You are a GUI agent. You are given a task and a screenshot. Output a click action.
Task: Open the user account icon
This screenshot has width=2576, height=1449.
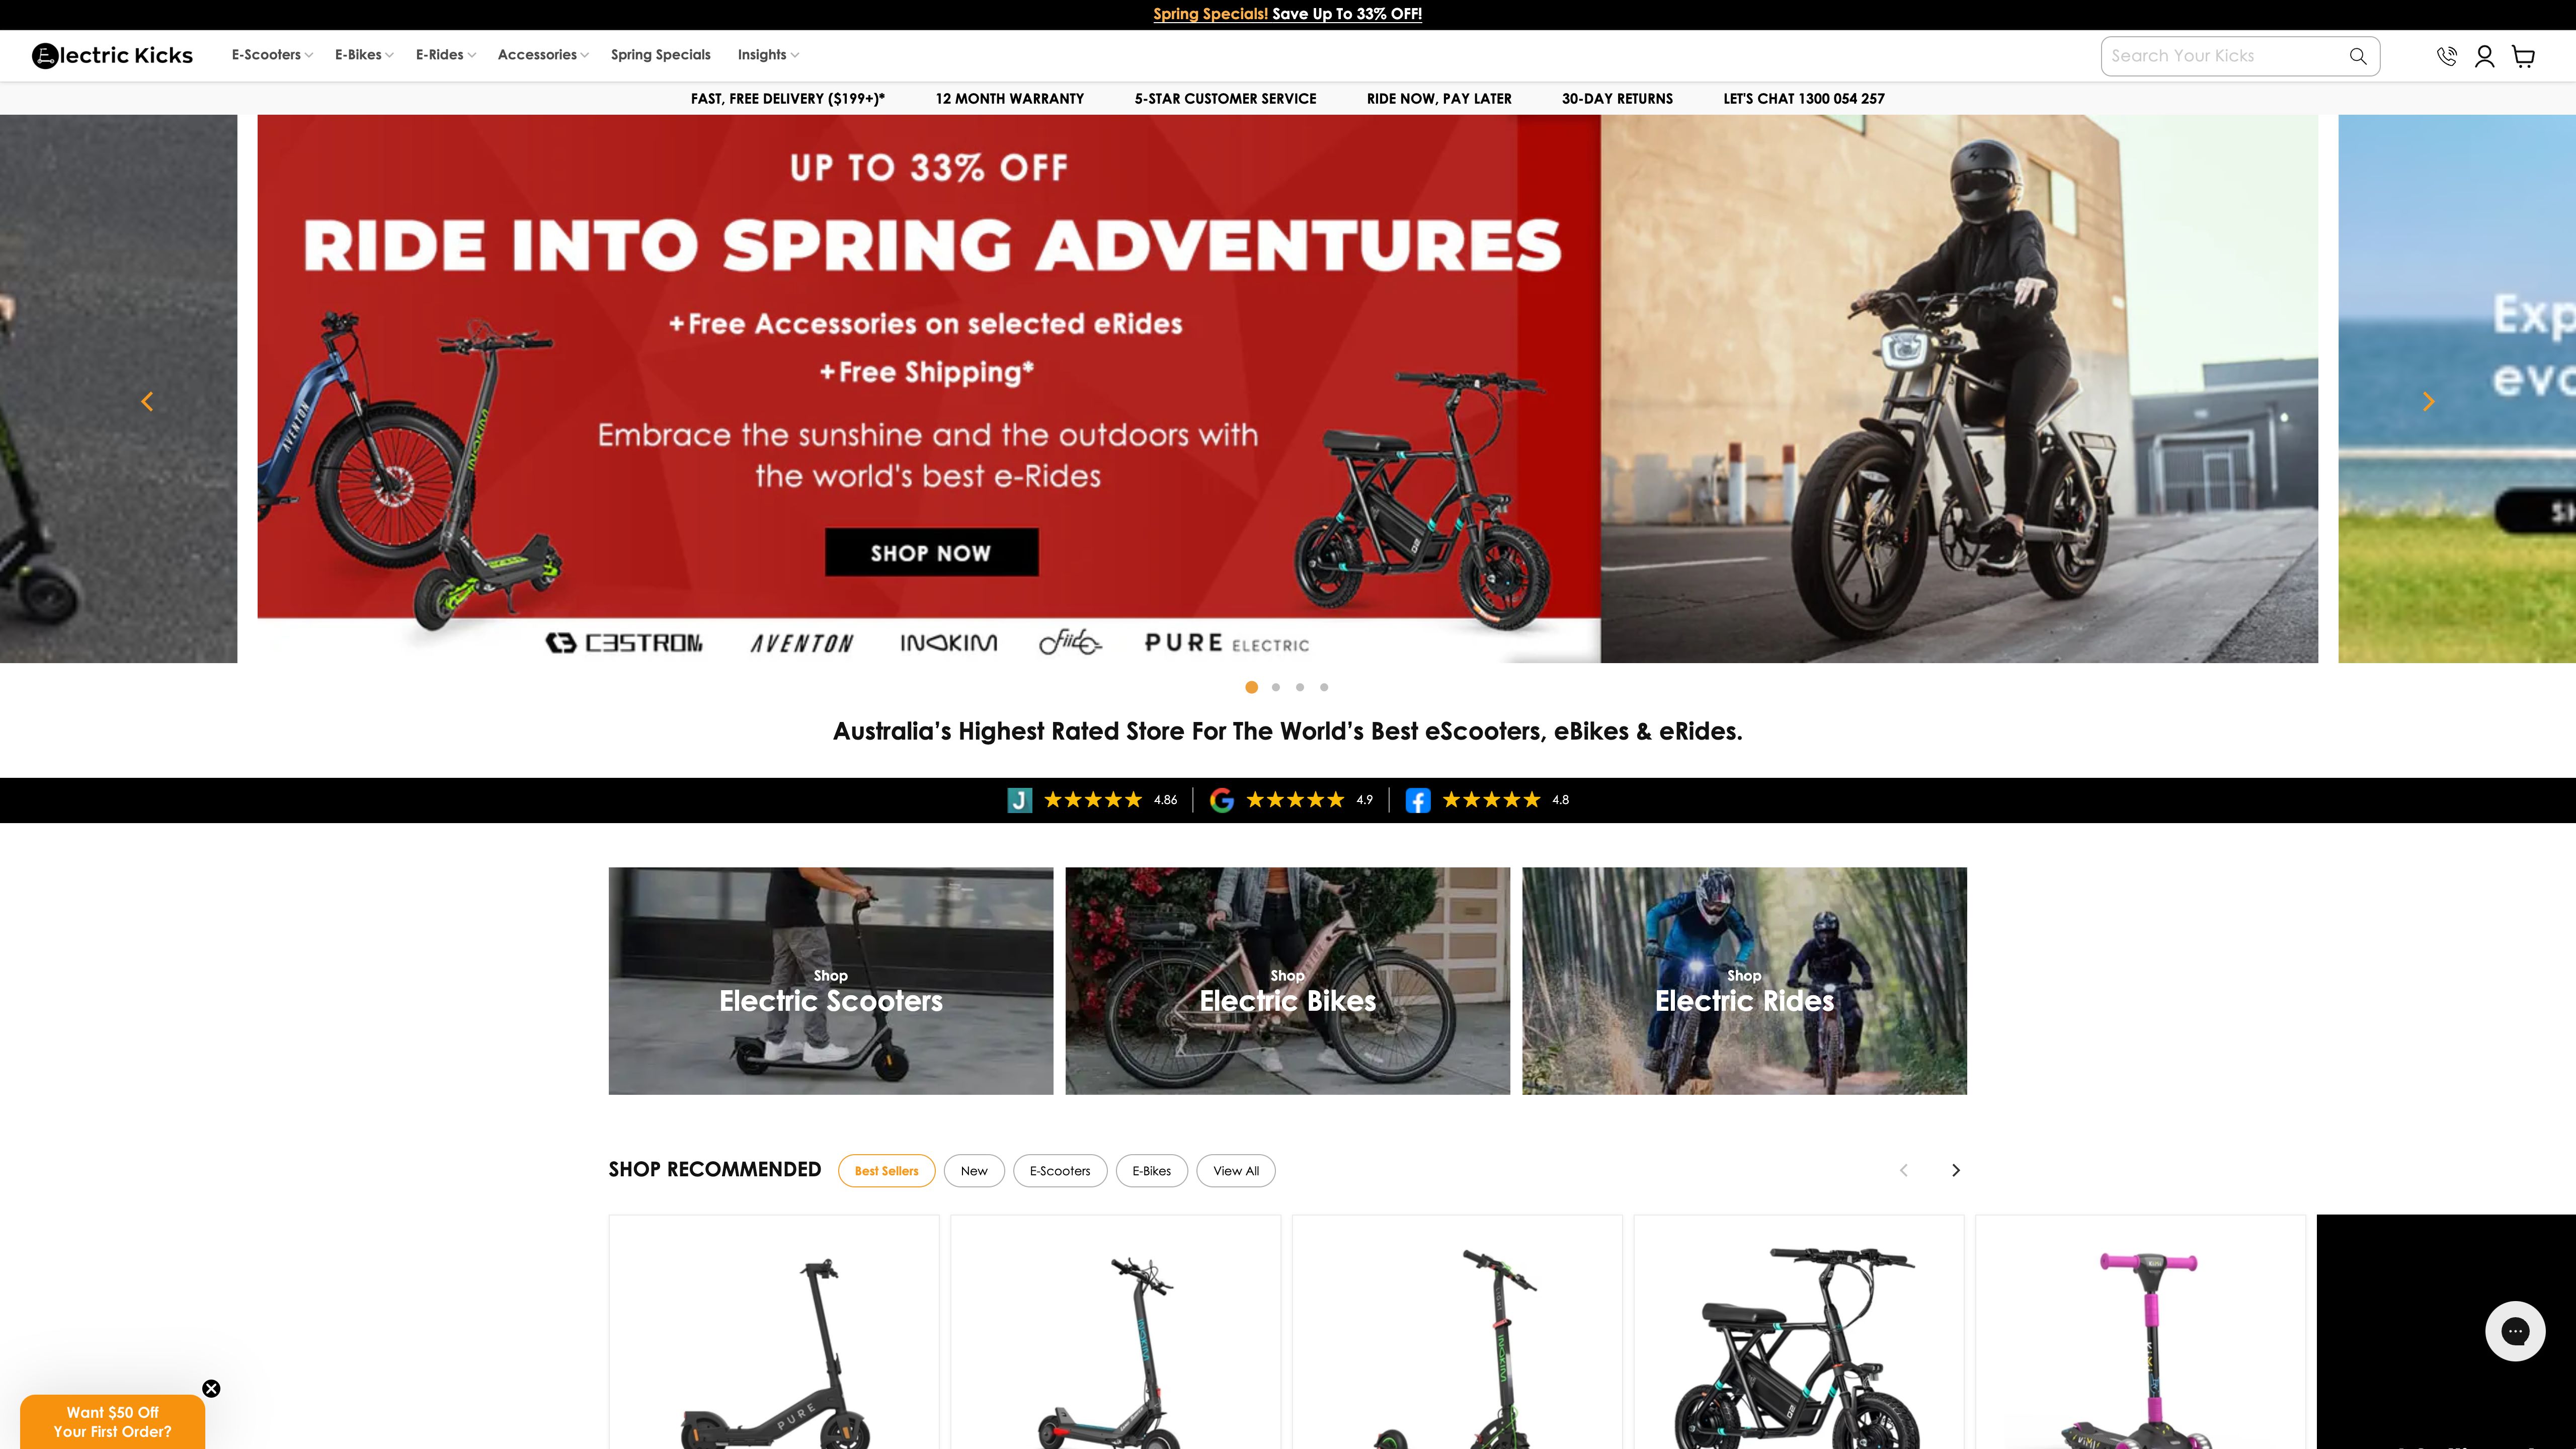(2485, 56)
